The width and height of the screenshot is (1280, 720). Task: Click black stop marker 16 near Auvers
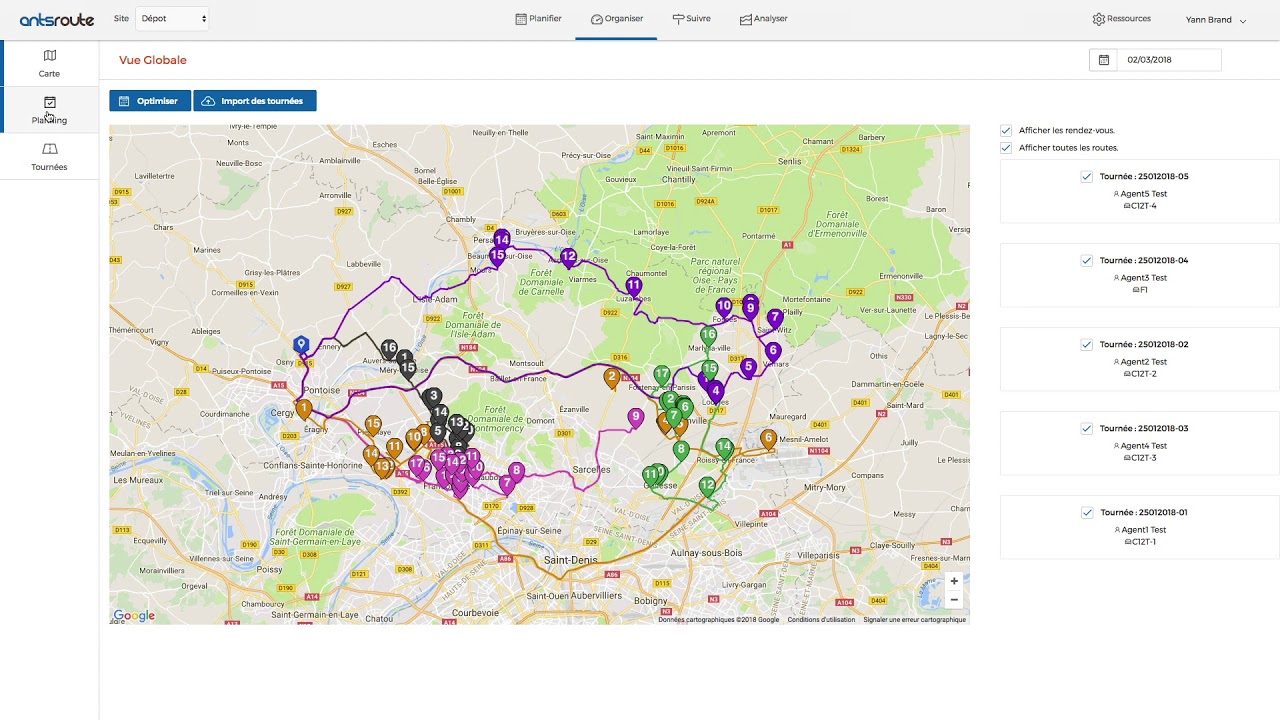tap(389, 349)
